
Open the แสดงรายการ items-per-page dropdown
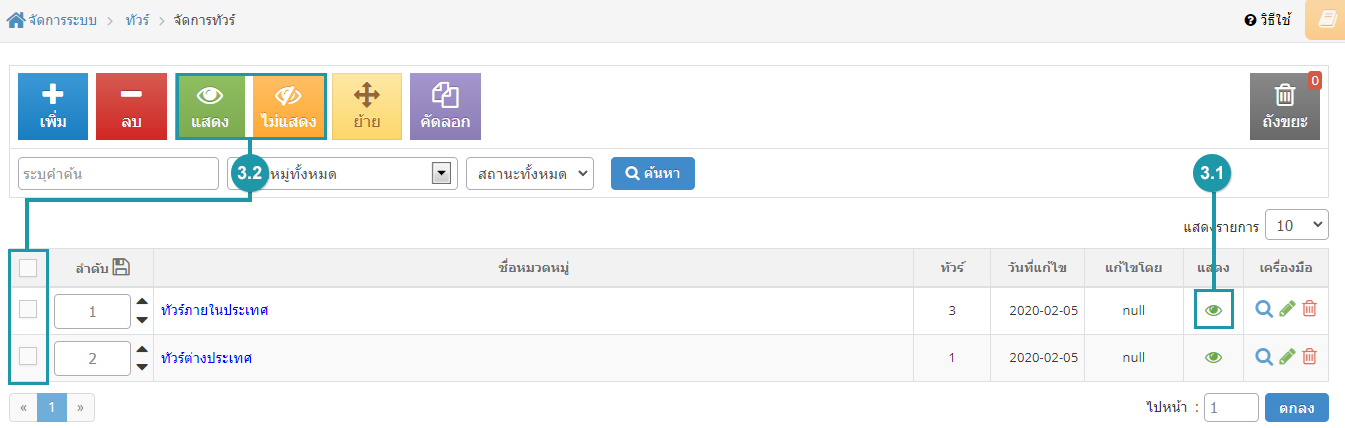coord(1297,225)
